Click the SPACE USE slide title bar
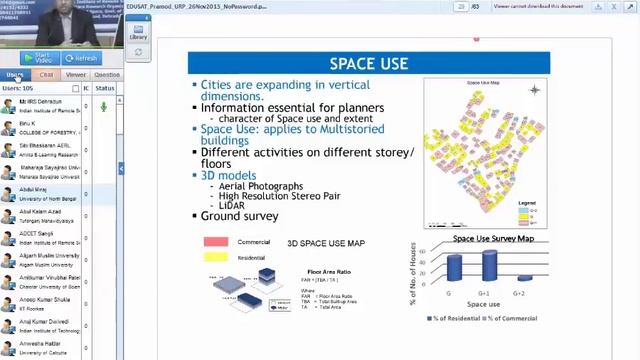640x360 pixels. 369,63
